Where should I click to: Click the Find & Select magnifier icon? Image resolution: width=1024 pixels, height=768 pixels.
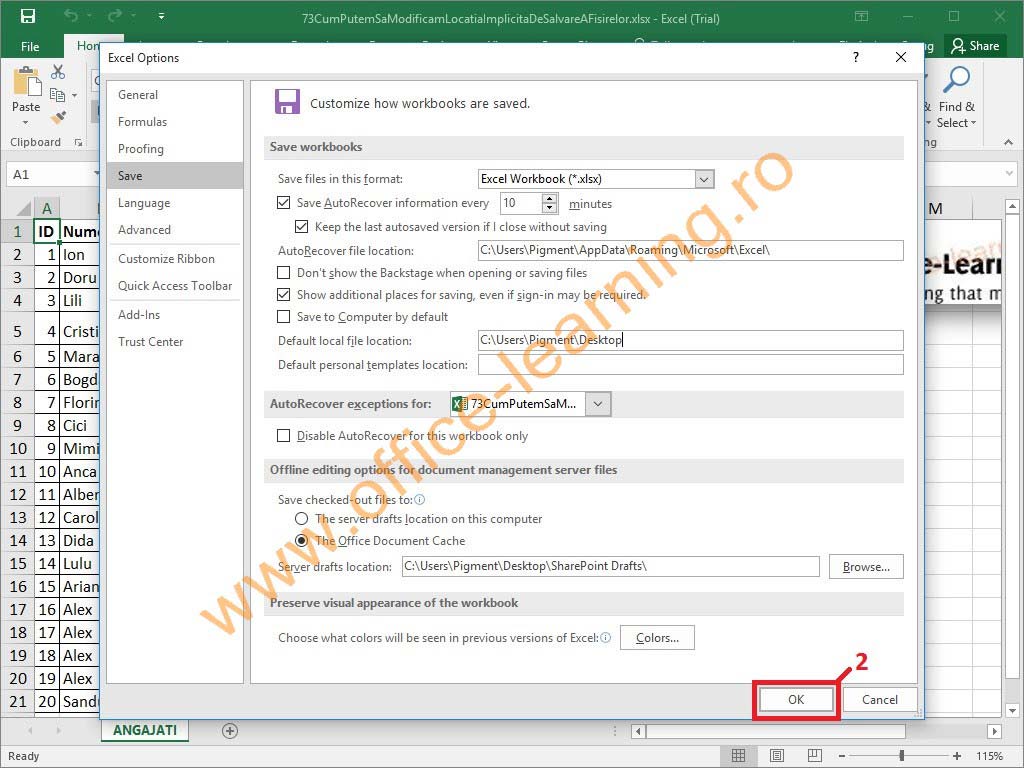[957, 80]
